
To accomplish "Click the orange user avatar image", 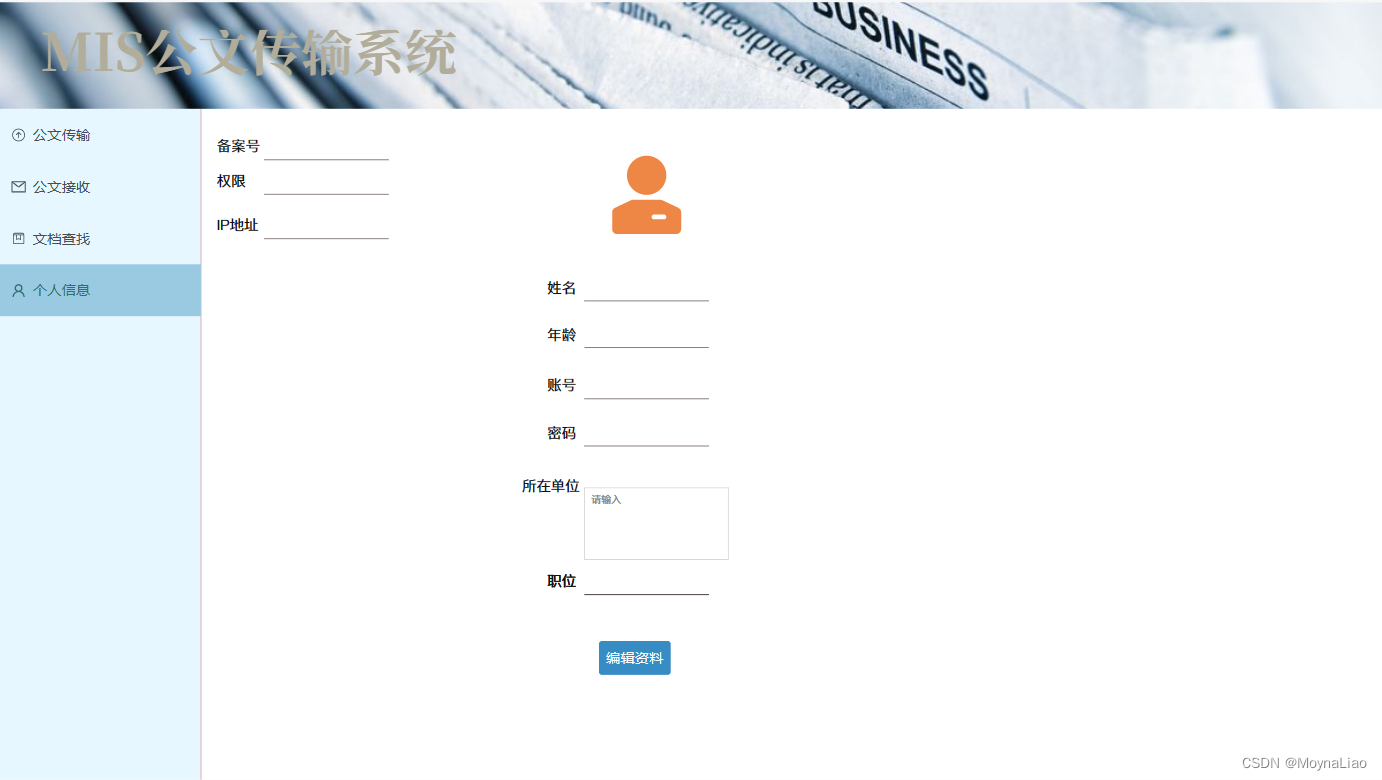I will pyautogui.click(x=646, y=193).
